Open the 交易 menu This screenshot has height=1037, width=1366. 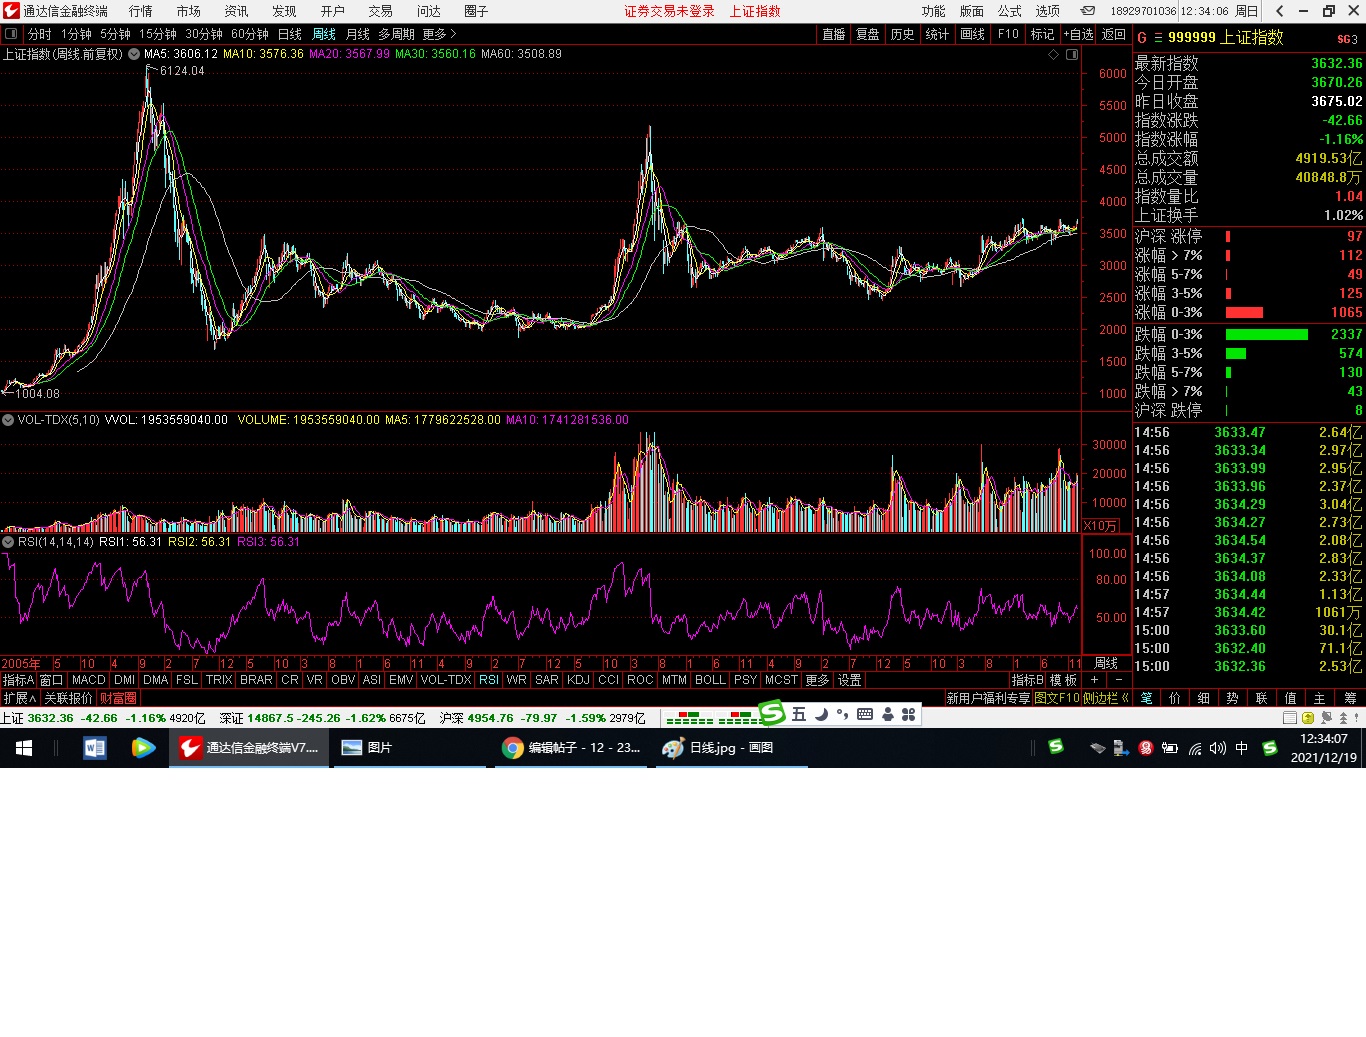pyautogui.click(x=381, y=11)
